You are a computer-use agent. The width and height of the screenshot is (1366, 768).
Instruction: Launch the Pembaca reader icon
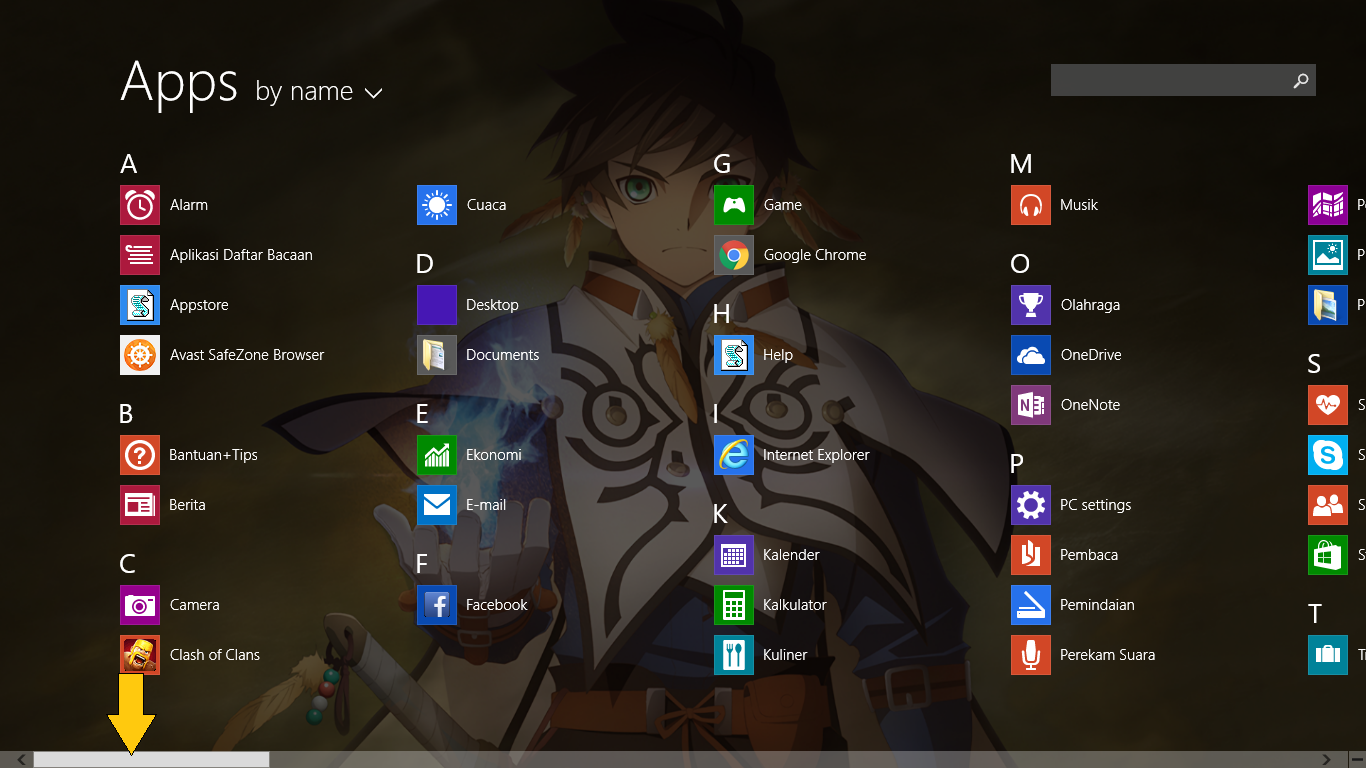1031,555
